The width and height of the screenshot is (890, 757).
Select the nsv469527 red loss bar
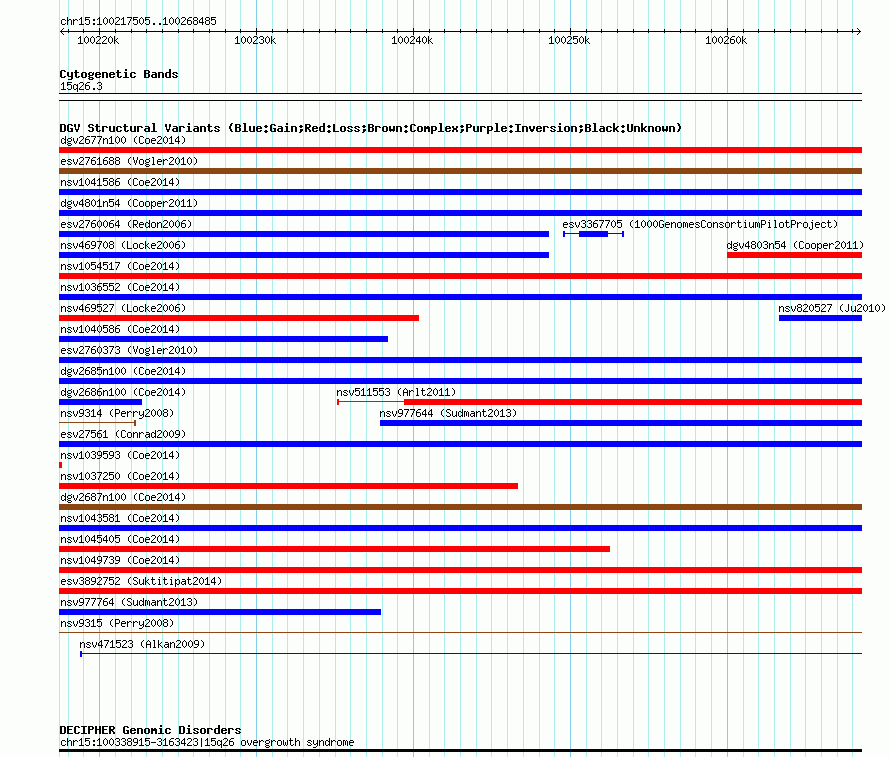pyautogui.click(x=239, y=318)
